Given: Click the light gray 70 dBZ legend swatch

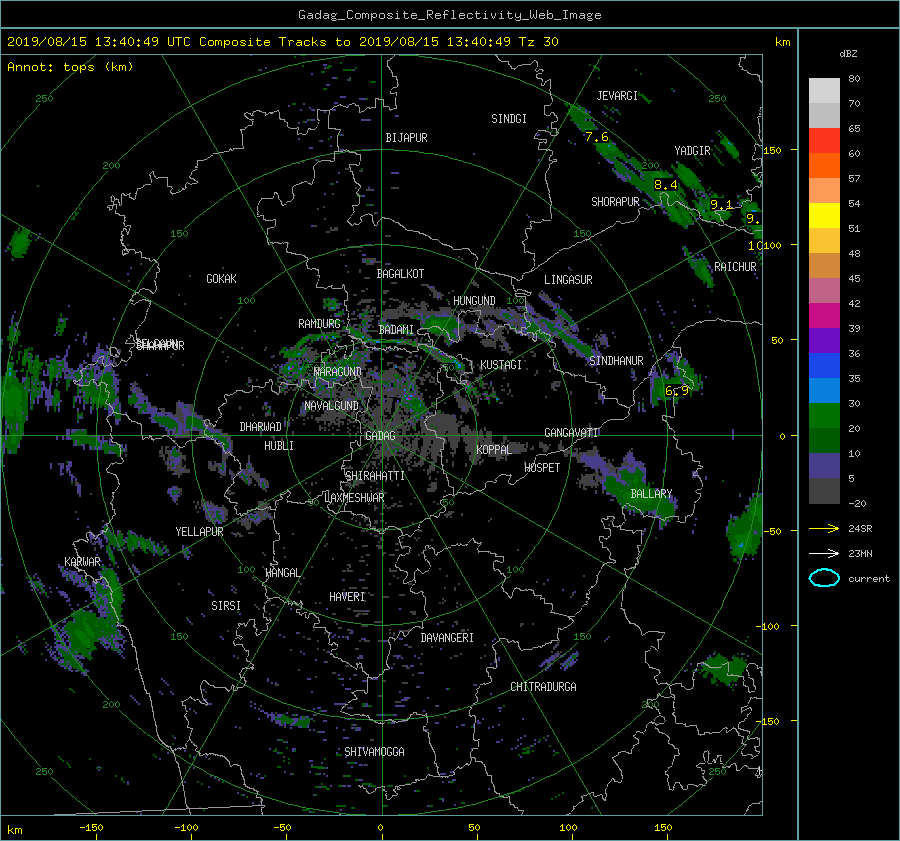Looking at the screenshot, I should point(824,91).
